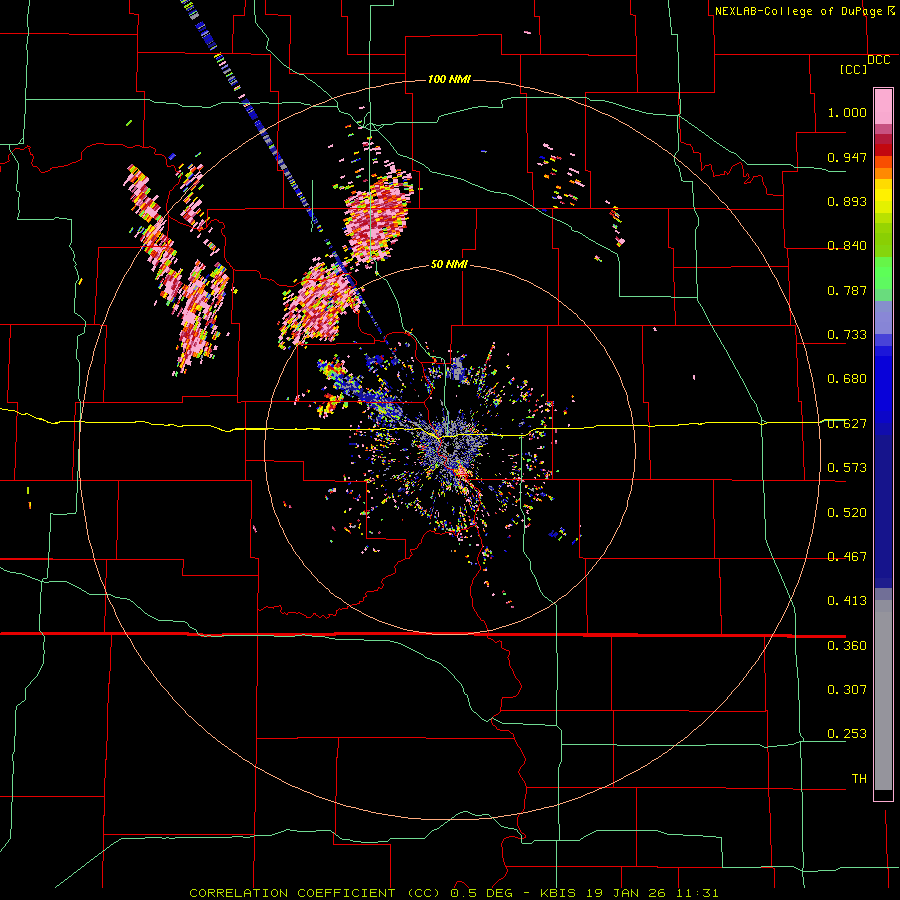The image size is (900, 900).
Task: Click the 0.733 scale value
Action: point(847,335)
